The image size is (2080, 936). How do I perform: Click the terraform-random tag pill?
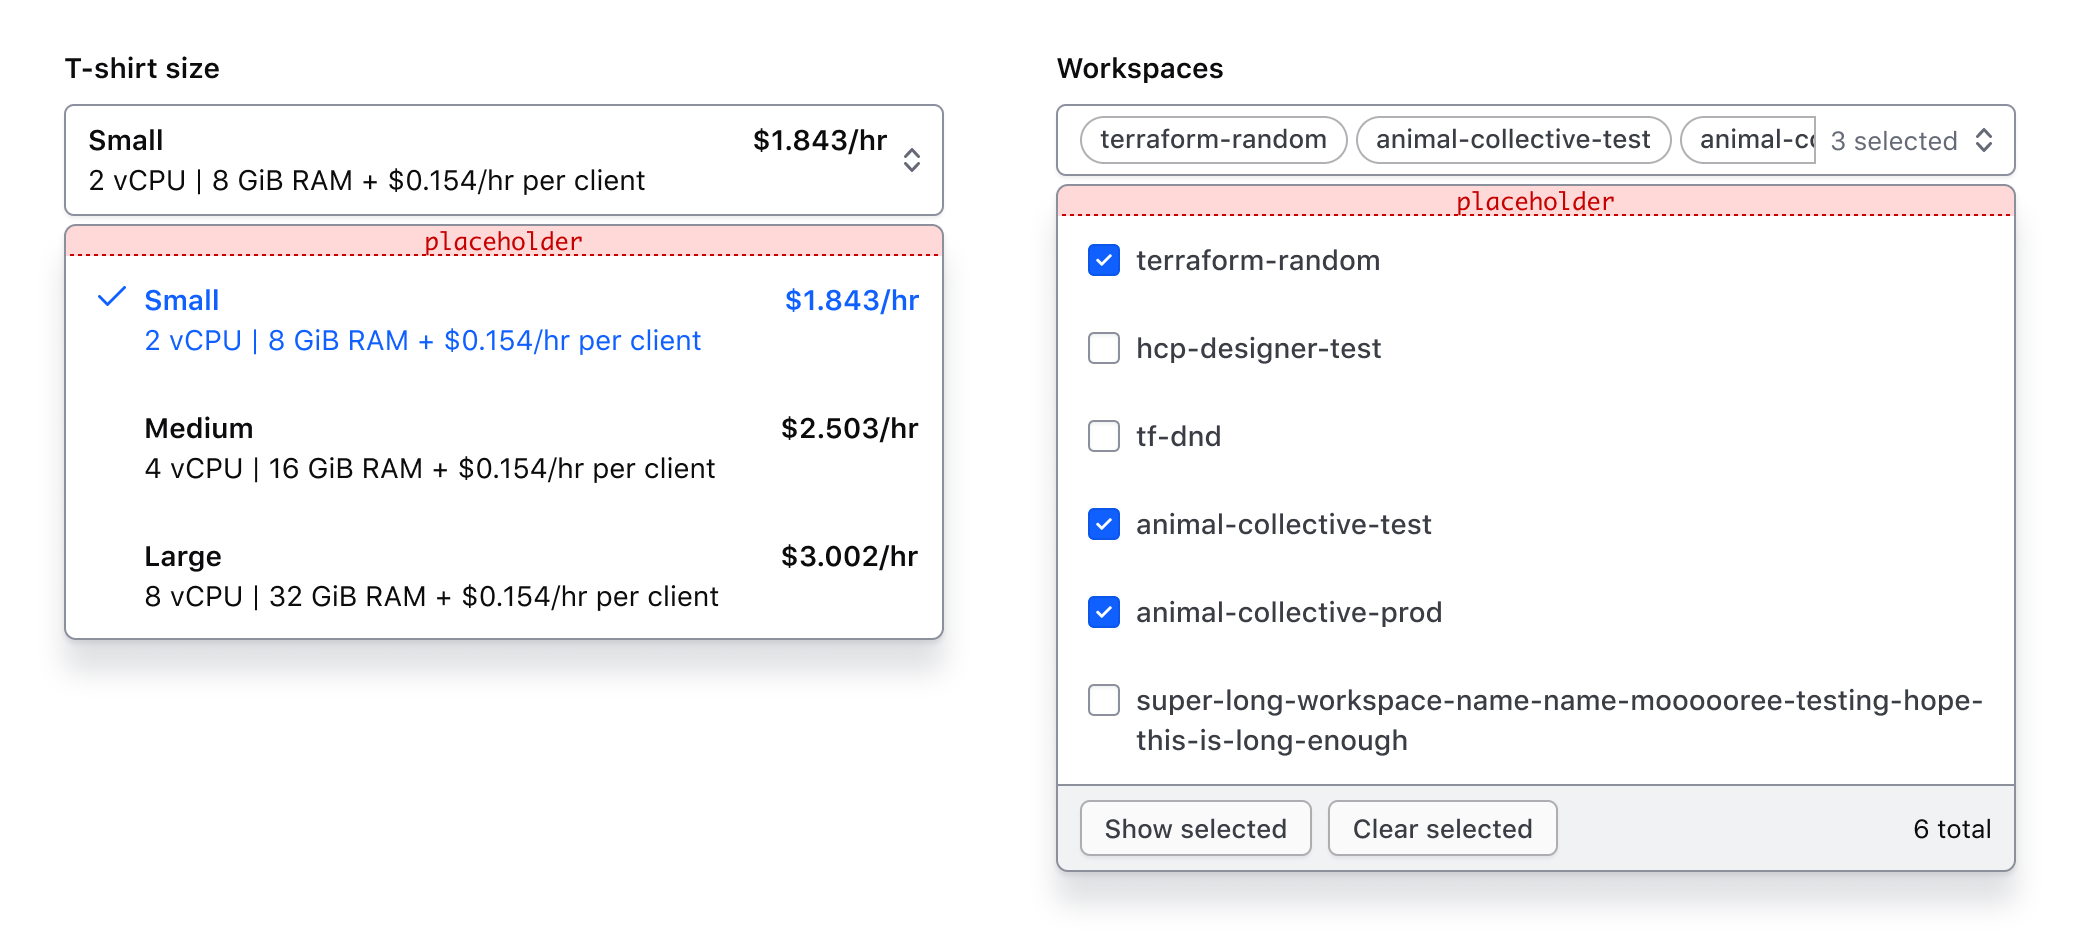pyautogui.click(x=1212, y=139)
